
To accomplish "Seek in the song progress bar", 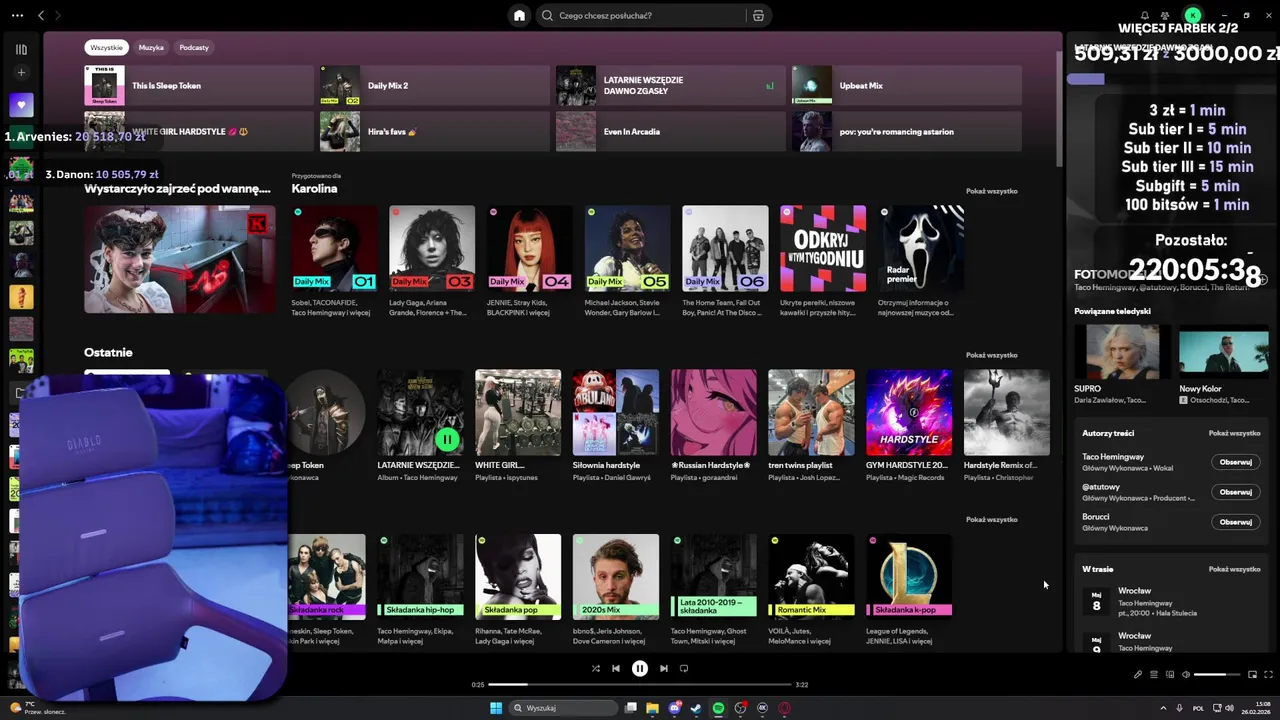I will click(x=640, y=684).
